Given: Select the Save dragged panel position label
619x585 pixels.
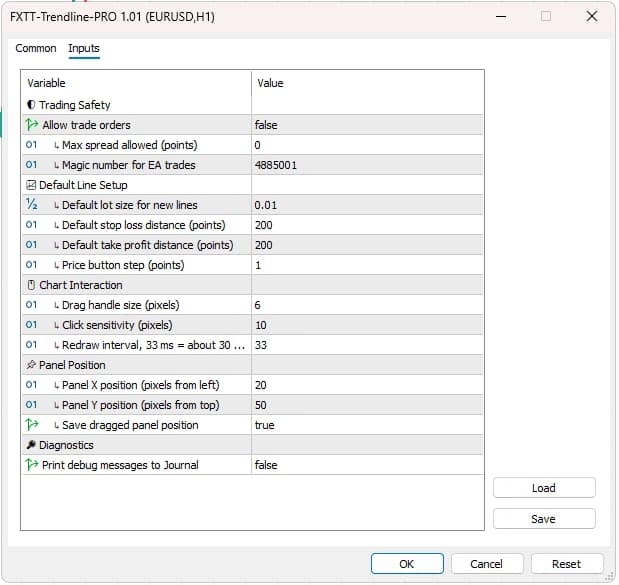Looking at the screenshot, I should 130,425.
